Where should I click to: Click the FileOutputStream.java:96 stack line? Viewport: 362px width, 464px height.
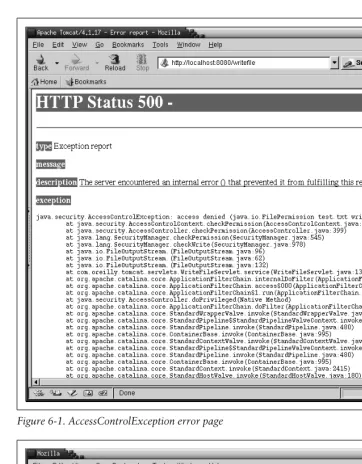pos(165,251)
